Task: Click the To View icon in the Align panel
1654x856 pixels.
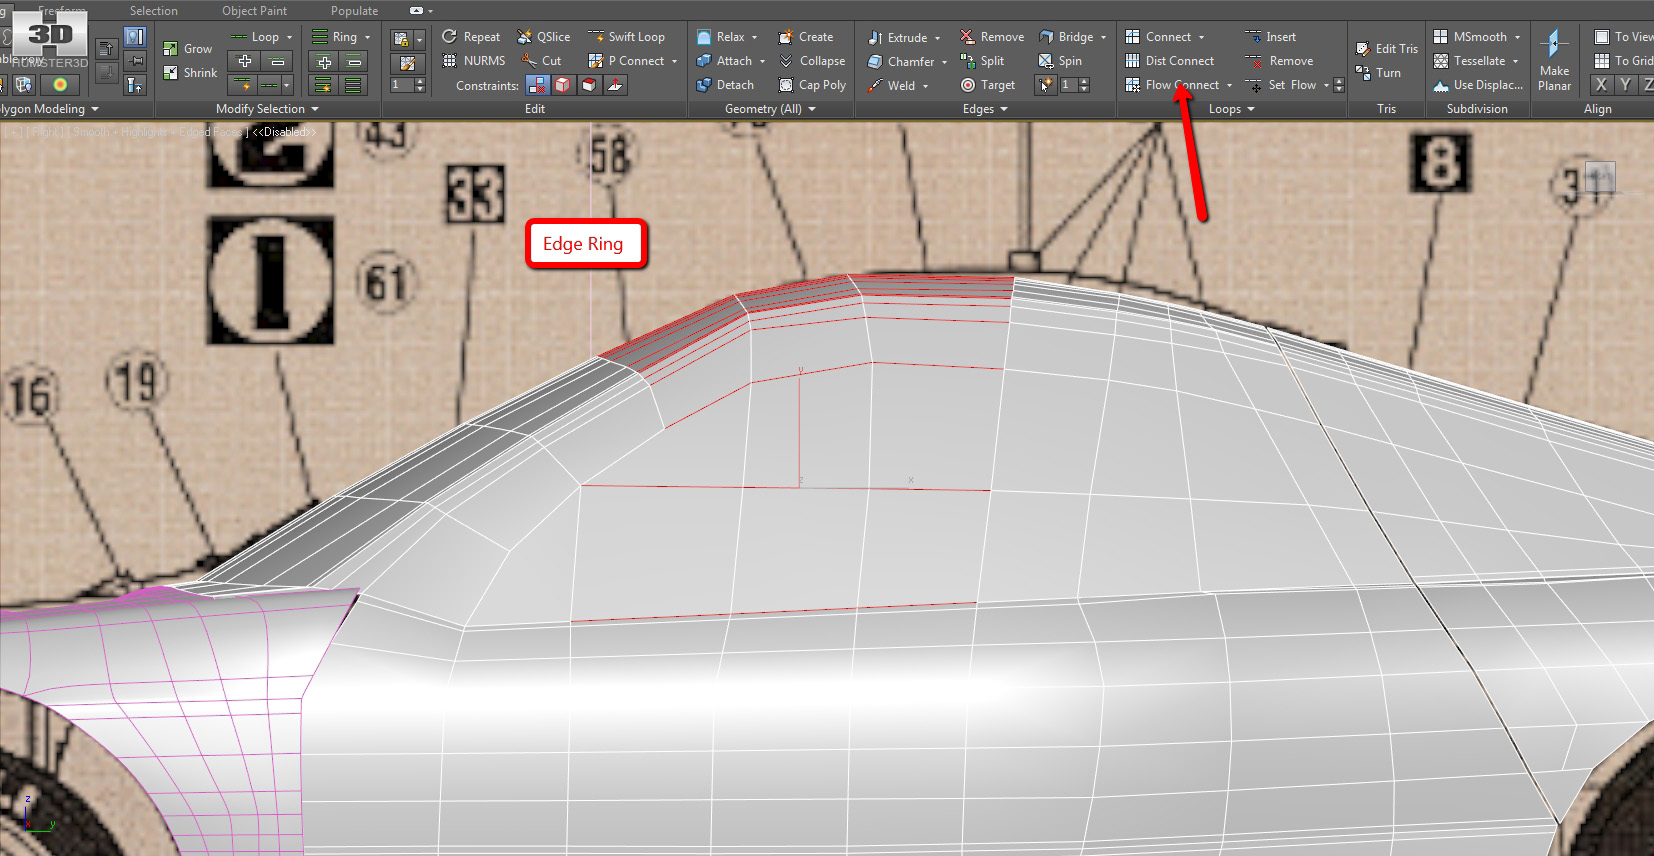Action: click(x=1602, y=37)
